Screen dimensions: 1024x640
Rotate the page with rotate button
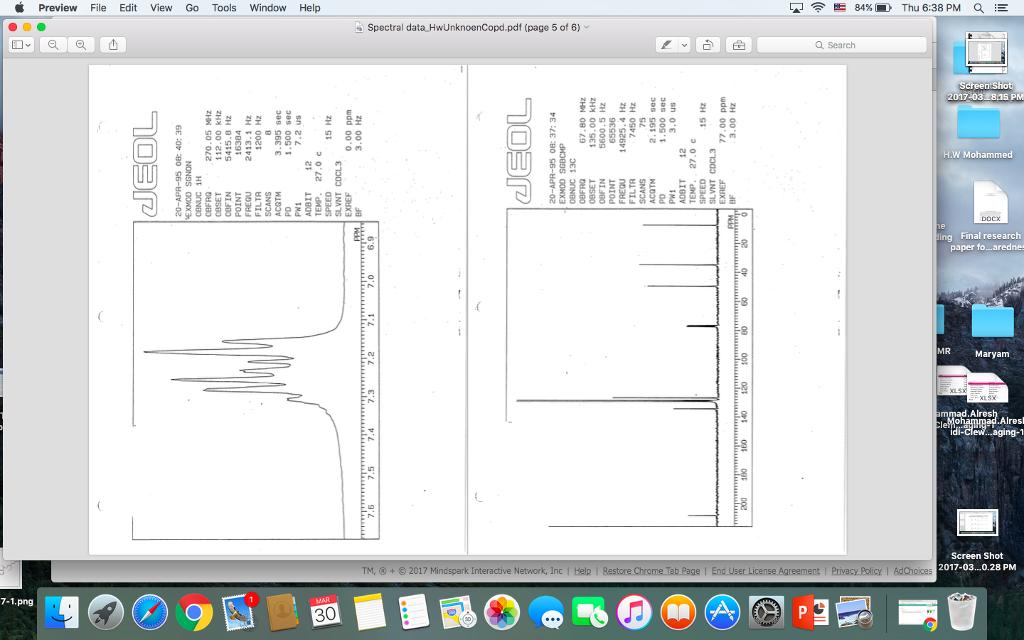(708, 45)
